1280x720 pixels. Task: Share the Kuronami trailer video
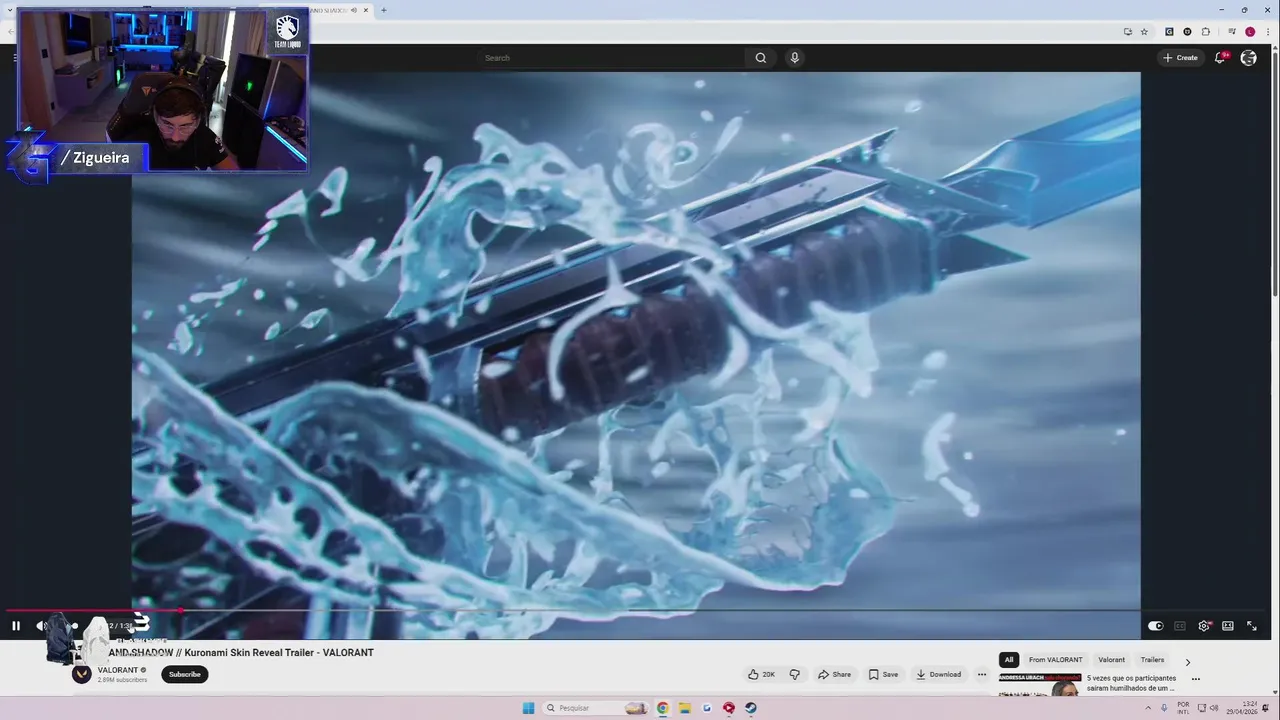coord(835,674)
